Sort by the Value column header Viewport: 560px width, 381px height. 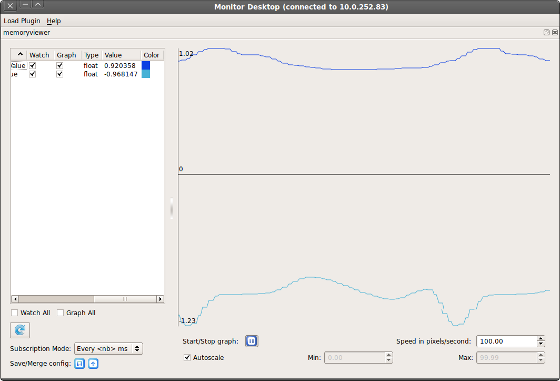[x=121, y=55]
